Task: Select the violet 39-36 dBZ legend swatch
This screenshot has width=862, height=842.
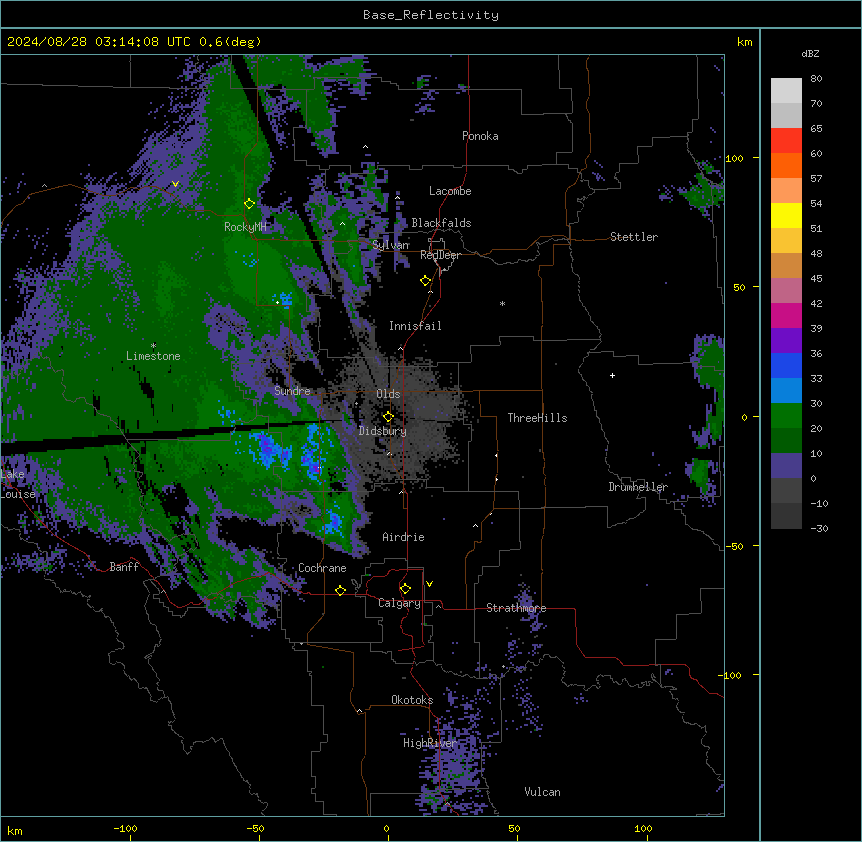Action: 786,341
